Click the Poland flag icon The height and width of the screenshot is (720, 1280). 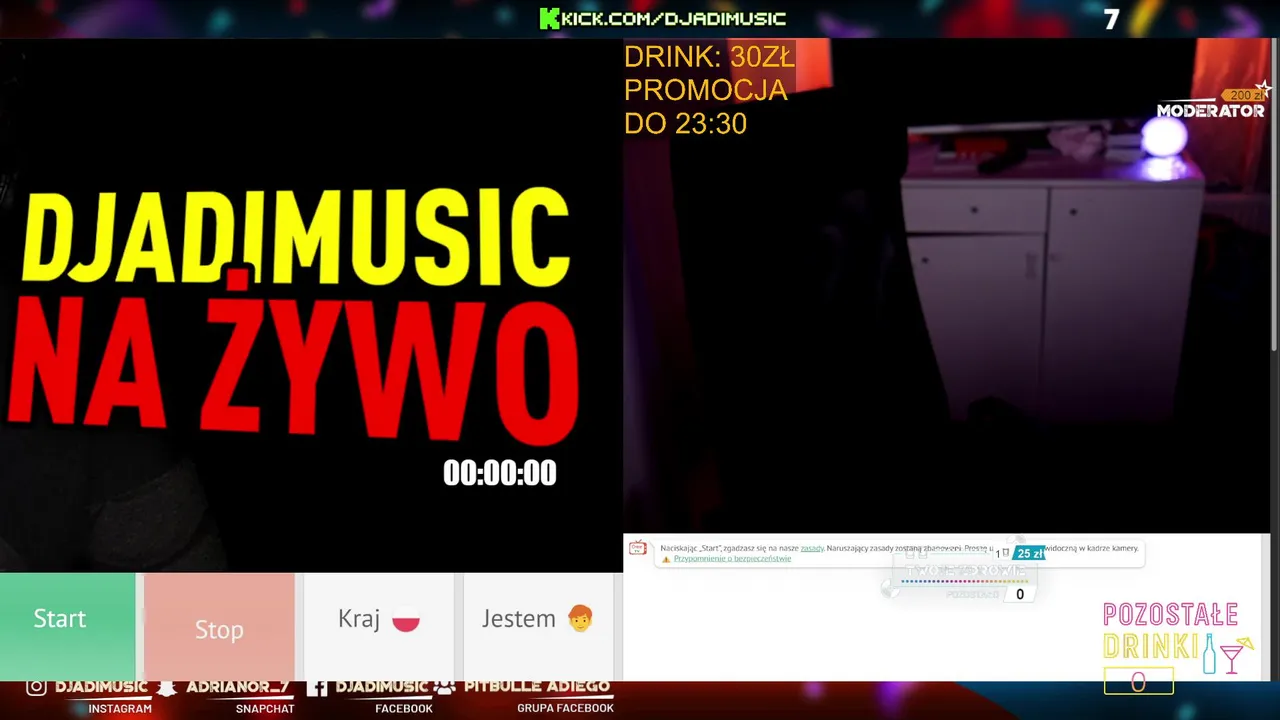pyautogui.click(x=406, y=620)
